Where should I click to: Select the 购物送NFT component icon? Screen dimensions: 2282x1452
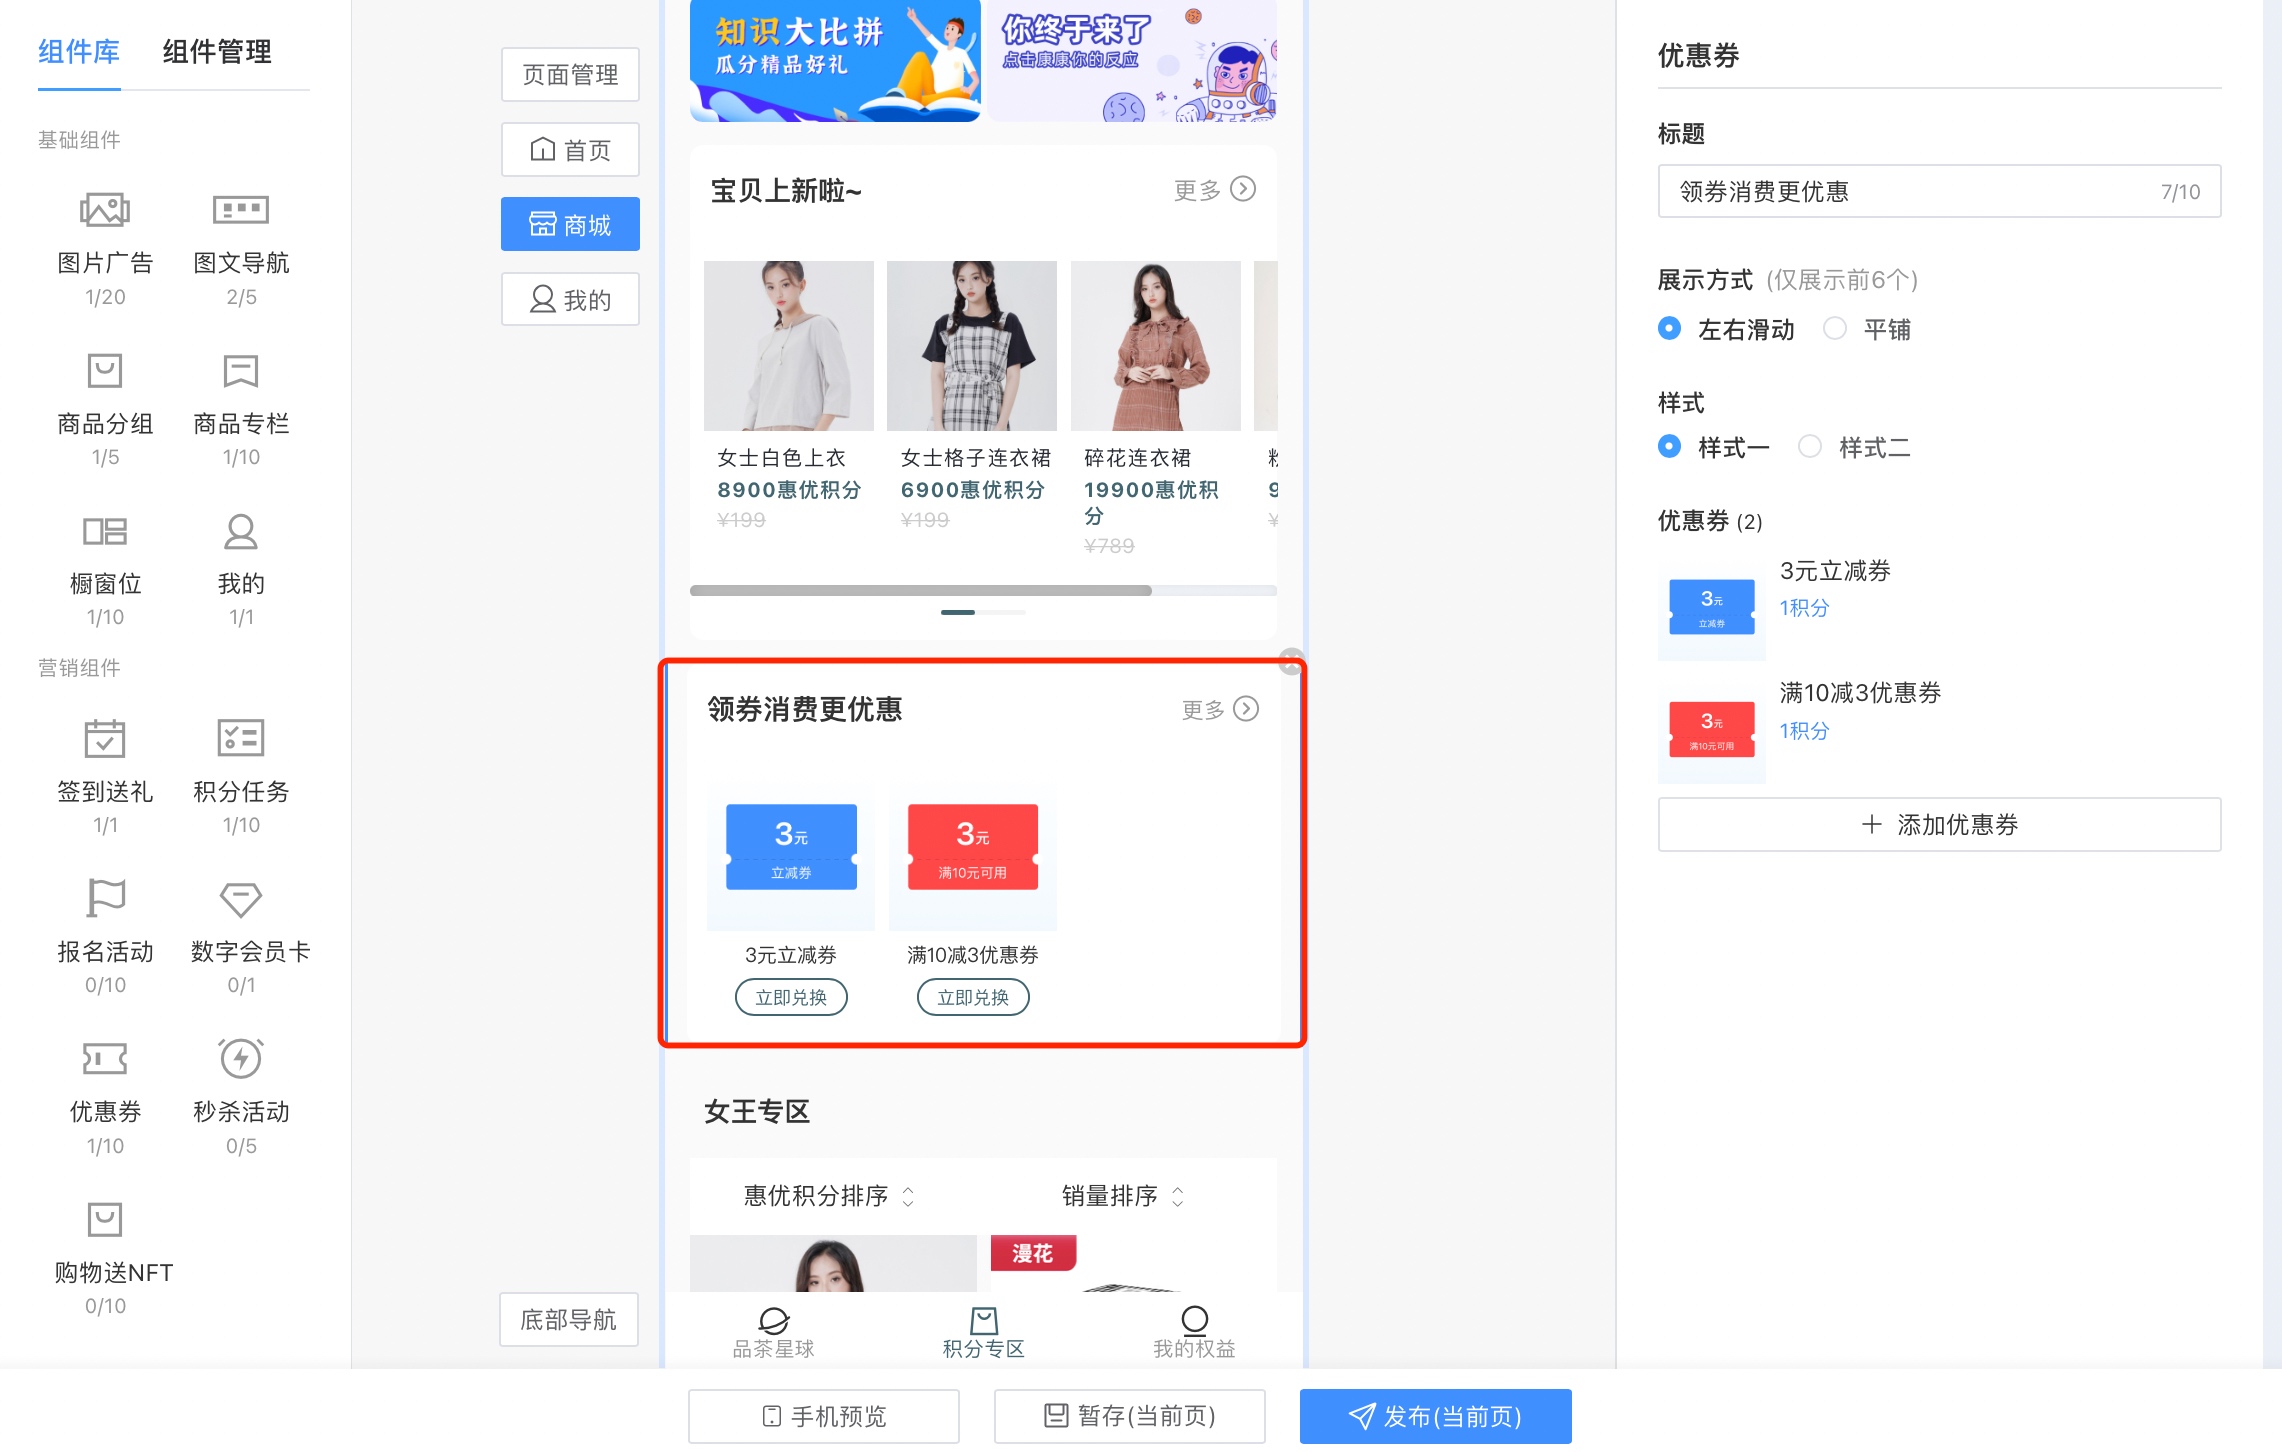pos(105,1221)
